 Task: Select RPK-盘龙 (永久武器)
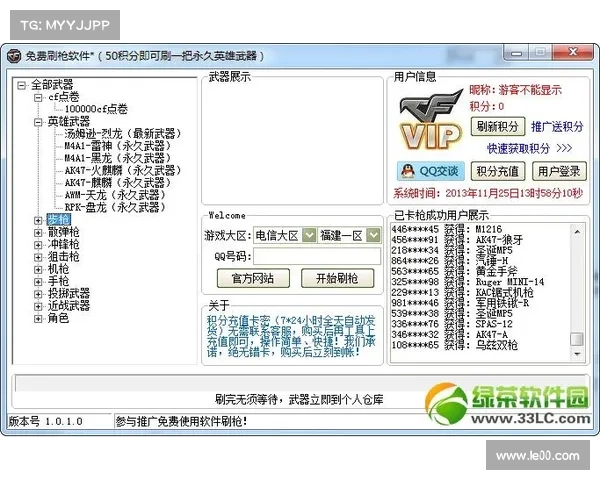tap(115, 207)
